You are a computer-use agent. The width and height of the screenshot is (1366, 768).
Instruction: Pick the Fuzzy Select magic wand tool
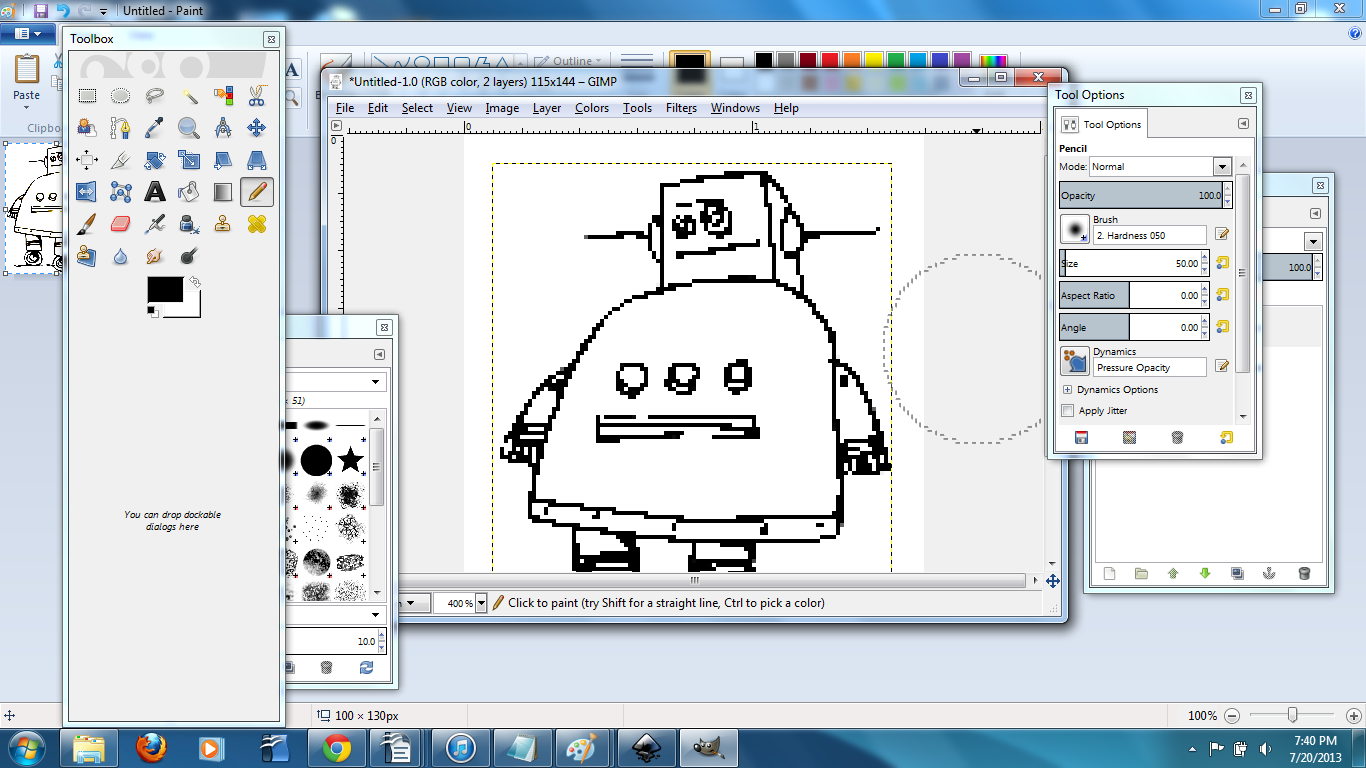click(x=189, y=96)
